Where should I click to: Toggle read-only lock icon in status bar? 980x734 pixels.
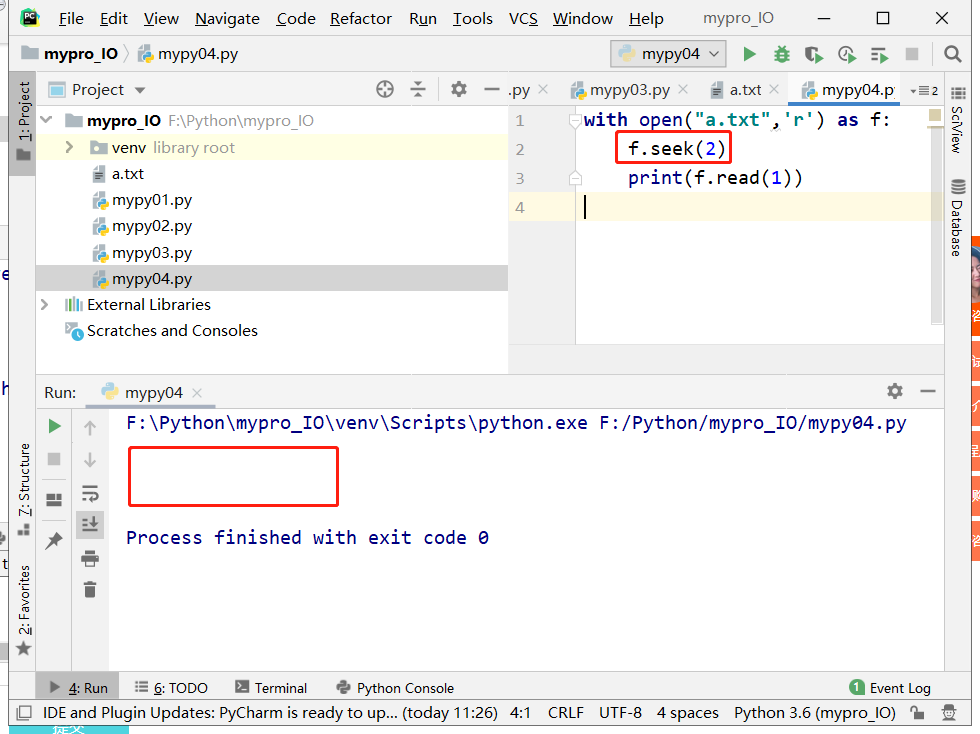917,713
